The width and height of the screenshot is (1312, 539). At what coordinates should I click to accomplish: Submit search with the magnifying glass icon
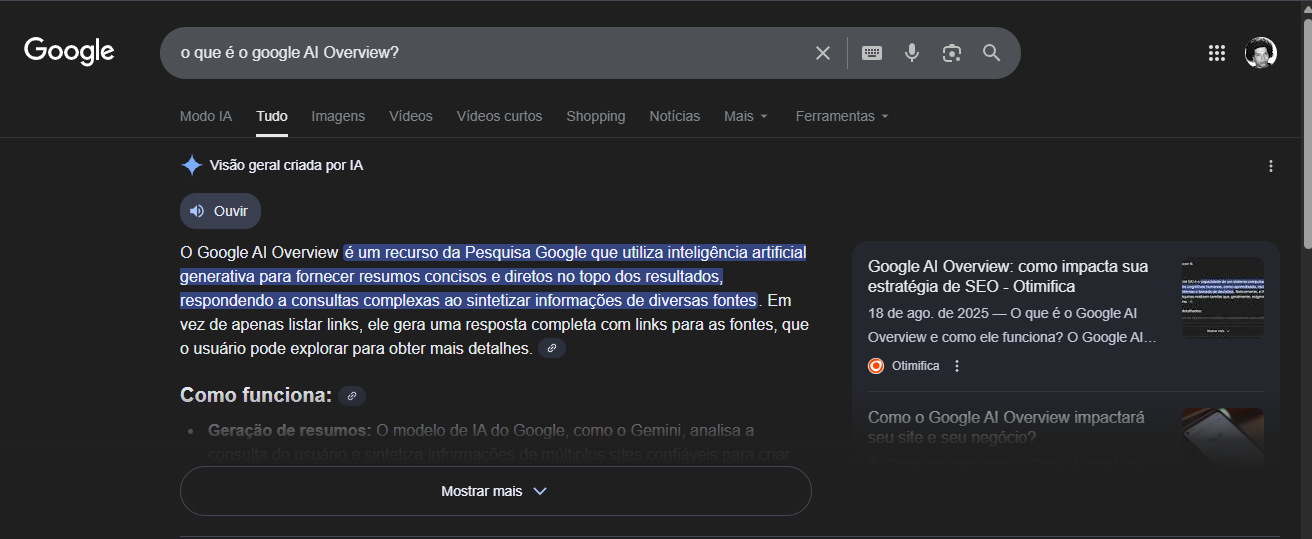(x=992, y=53)
